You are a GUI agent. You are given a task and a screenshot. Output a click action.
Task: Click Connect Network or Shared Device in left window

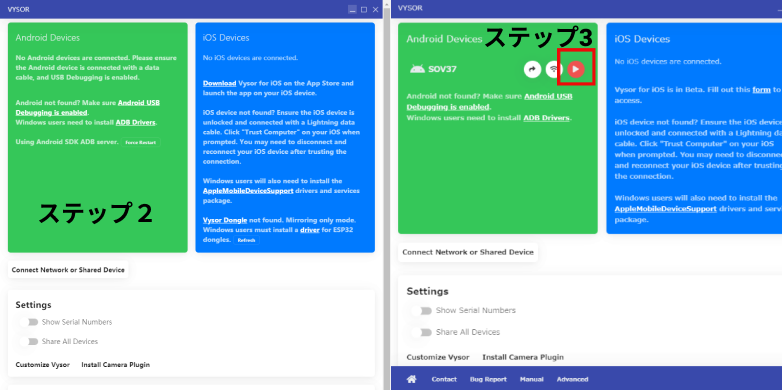68,270
